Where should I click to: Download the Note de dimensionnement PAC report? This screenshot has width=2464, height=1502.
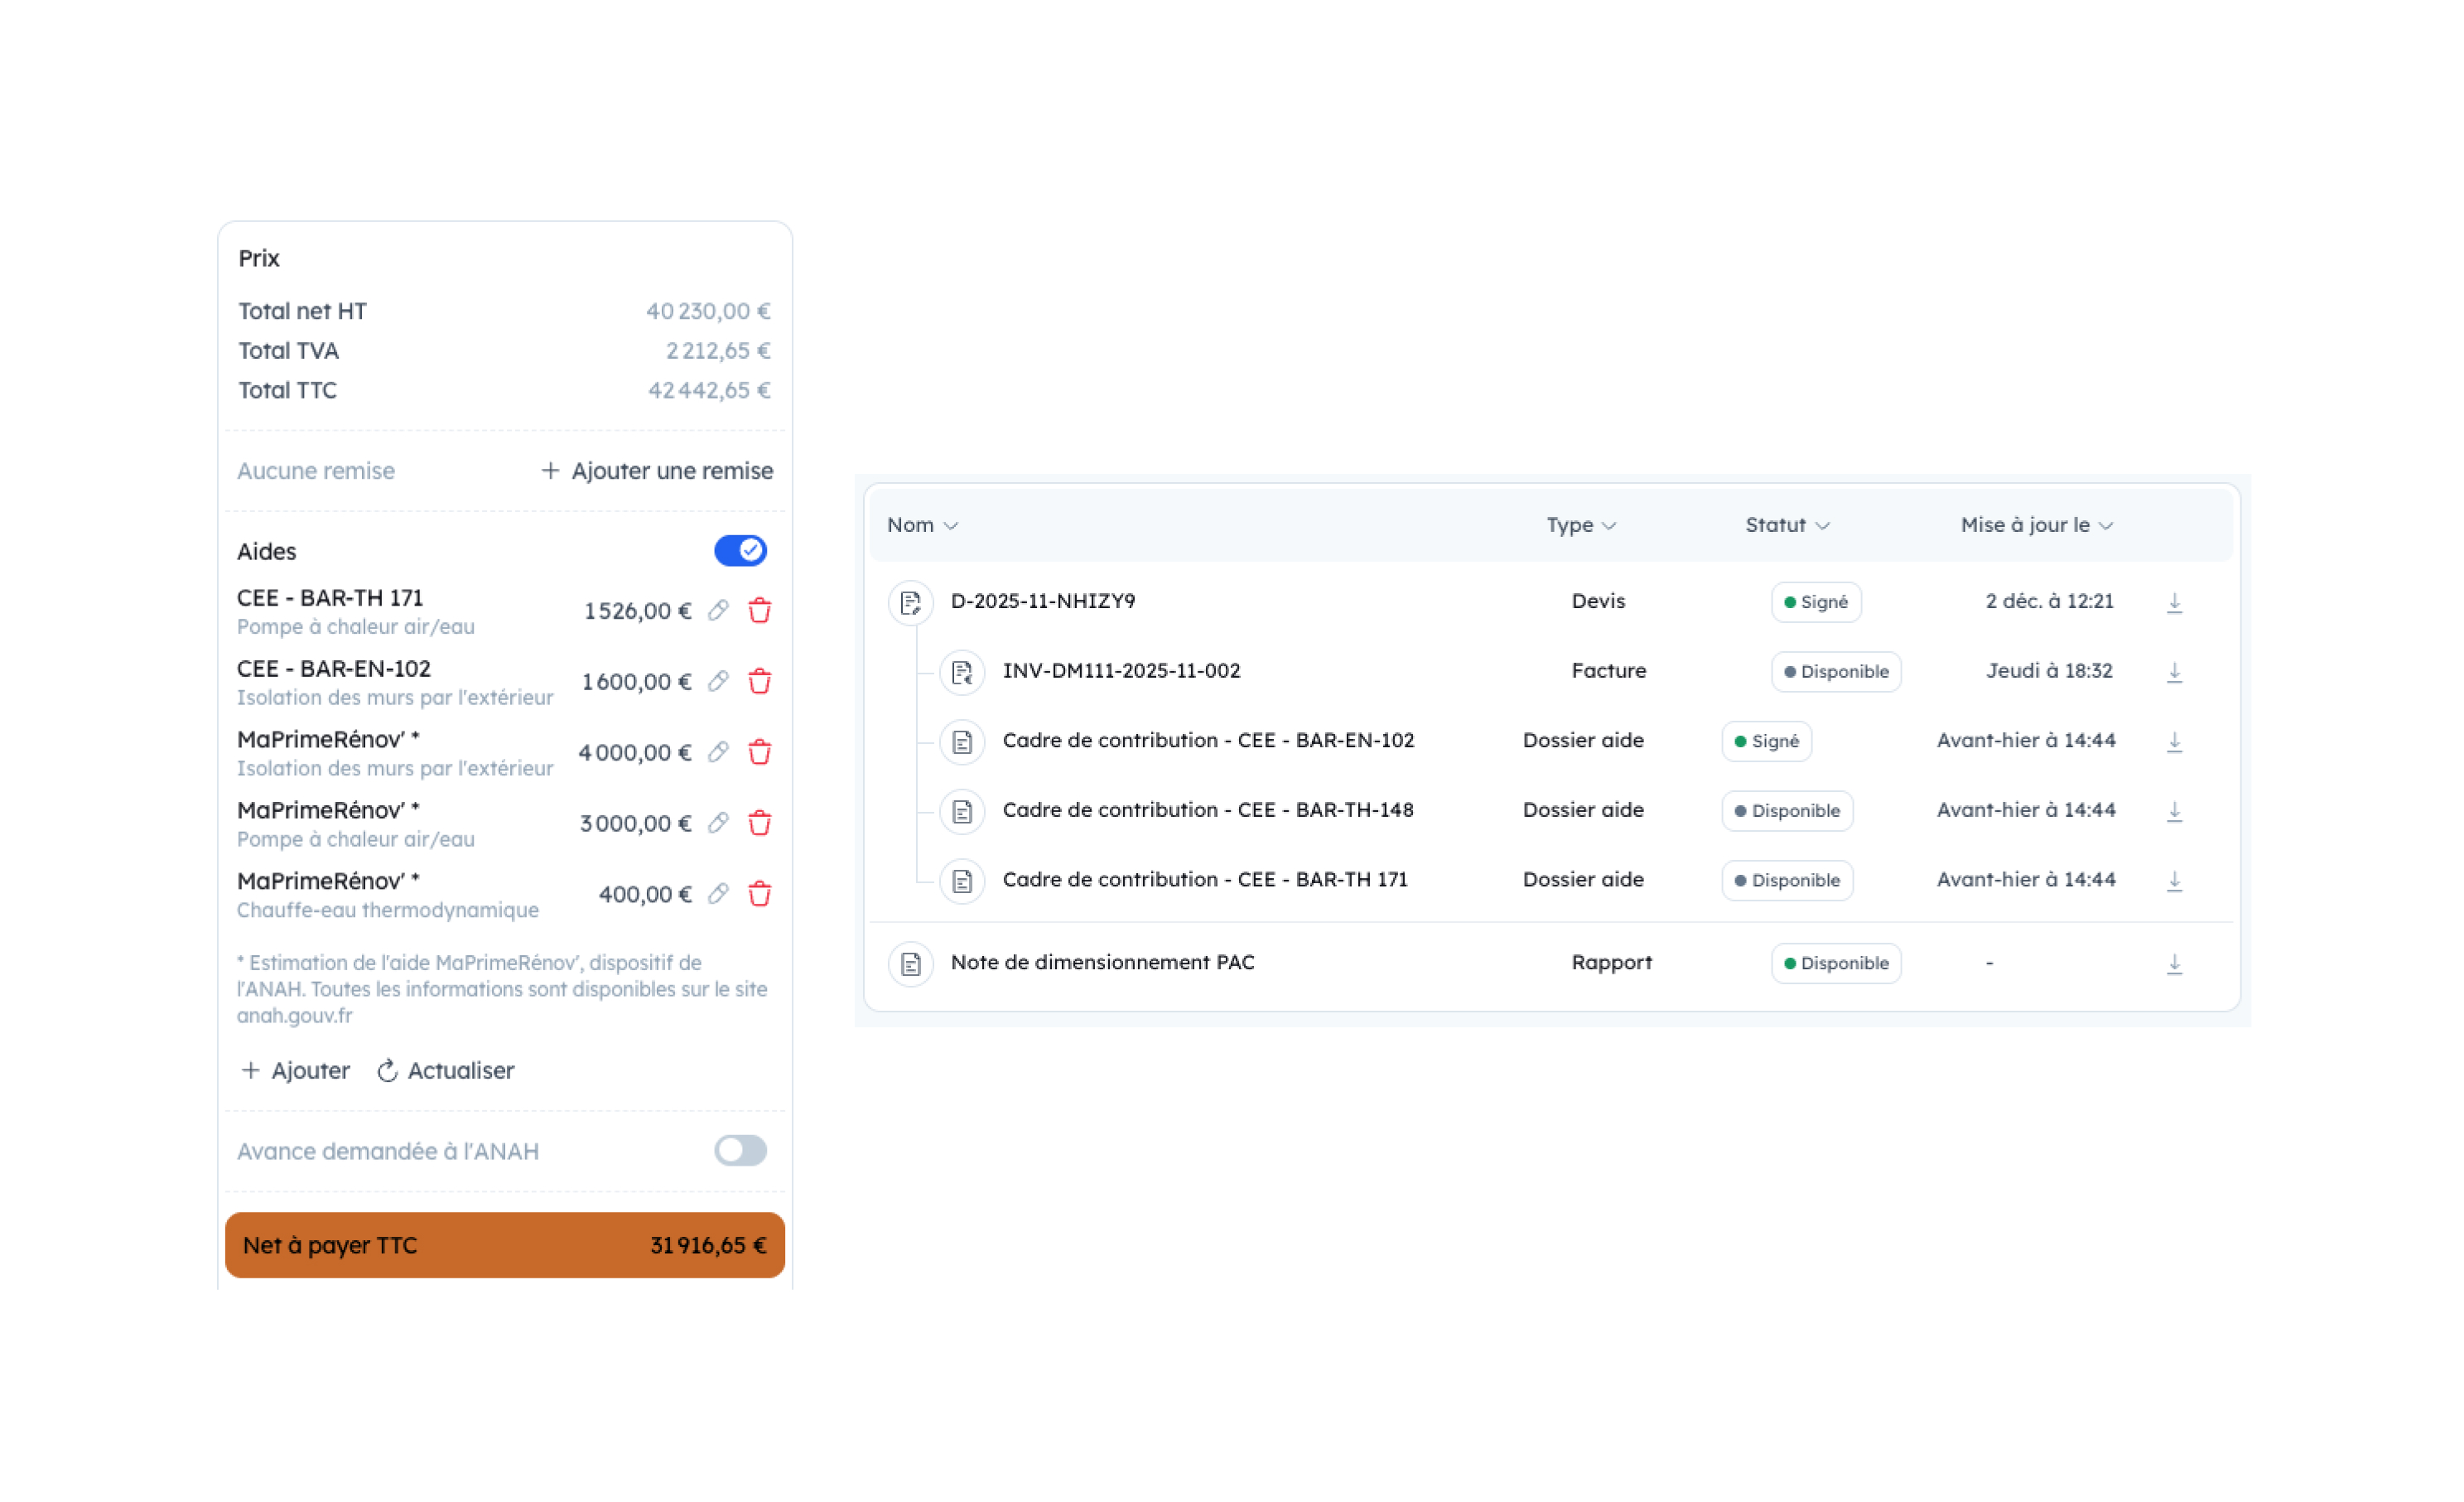pyautogui.click(x=2175, y=963)
